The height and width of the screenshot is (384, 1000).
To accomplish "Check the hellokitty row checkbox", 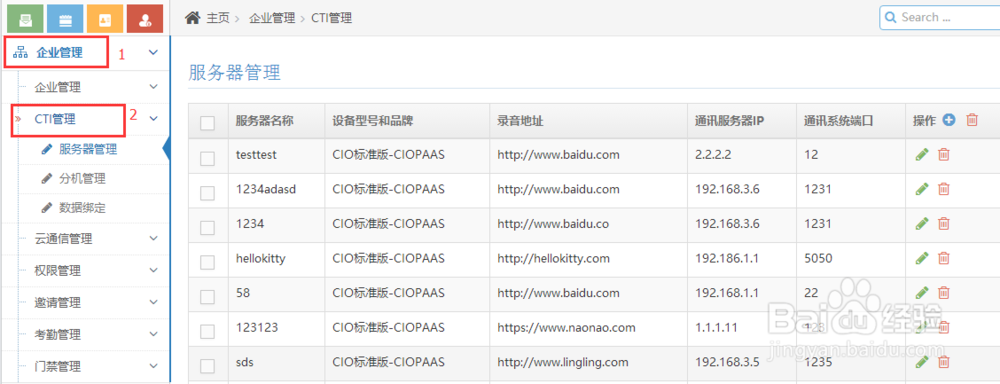I will click(207, 262).
